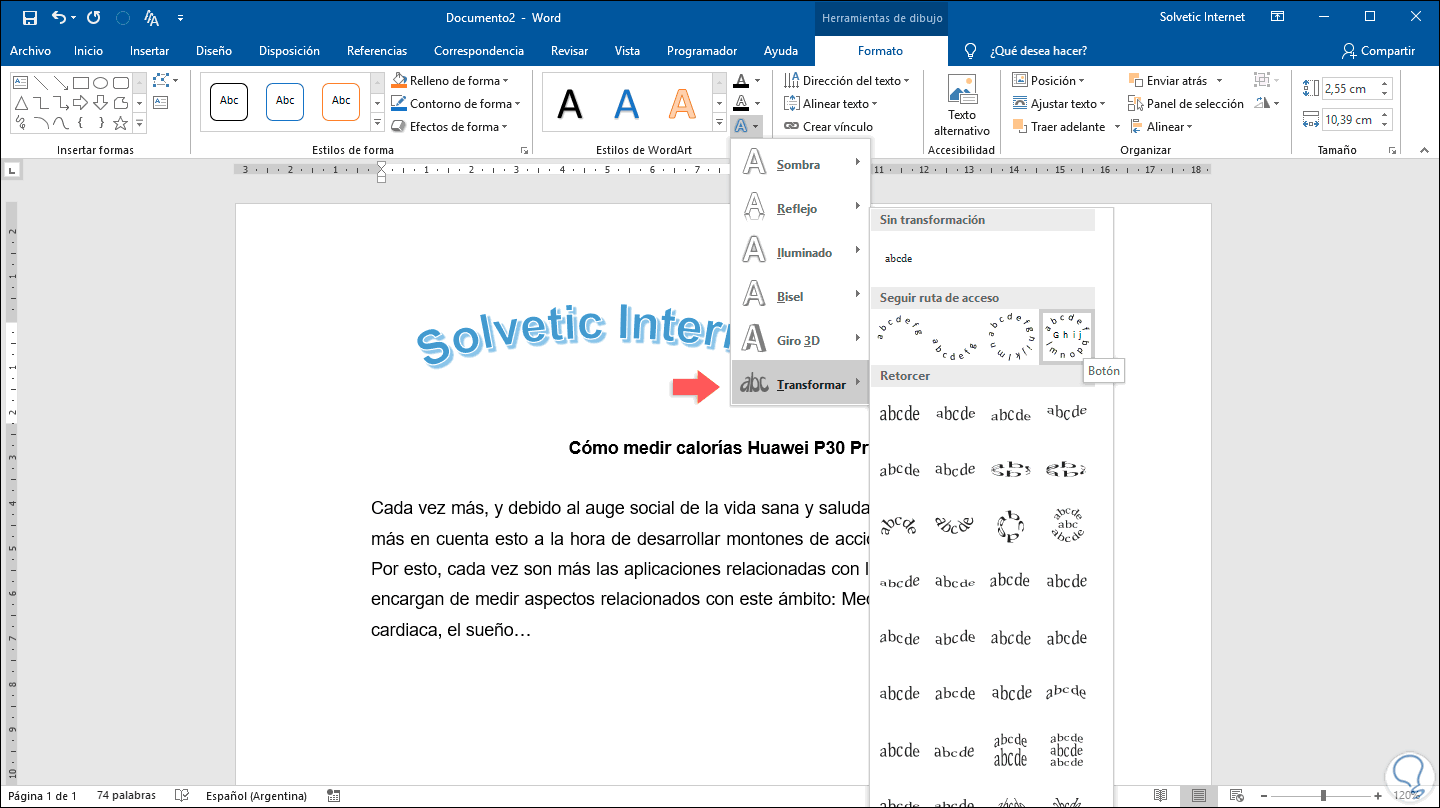Repeat the last action in quick access toolbar
1440x808 pixels.
click(94, 18)
